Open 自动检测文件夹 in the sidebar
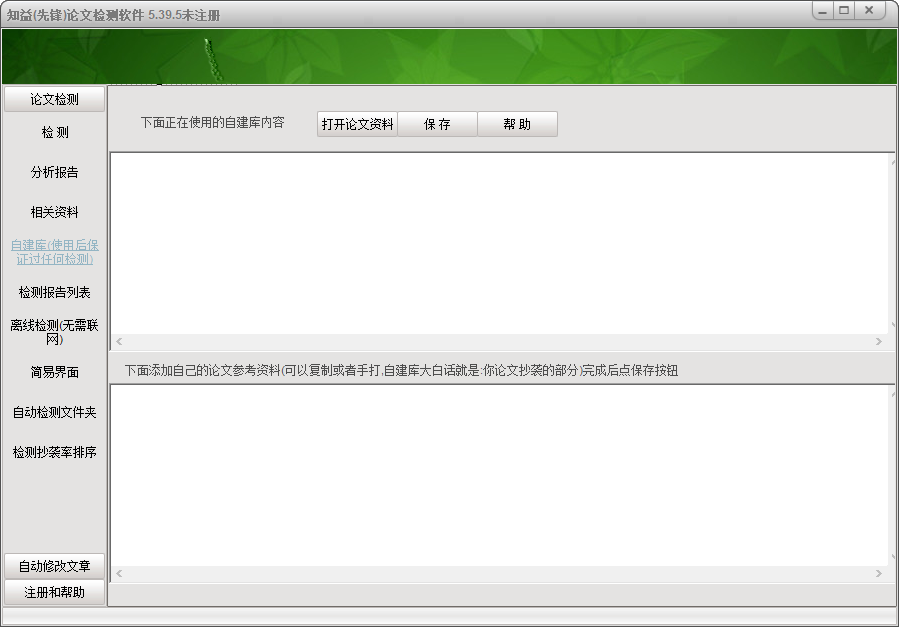 (54, 412)
